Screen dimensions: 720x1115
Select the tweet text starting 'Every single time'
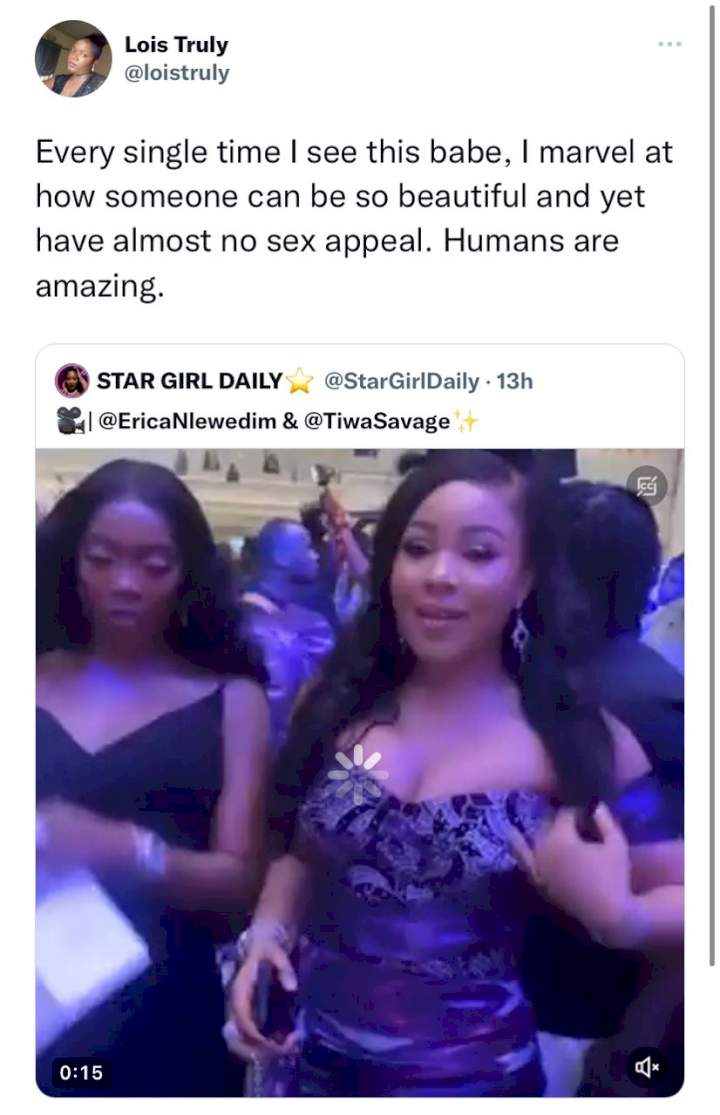[354, 218]
